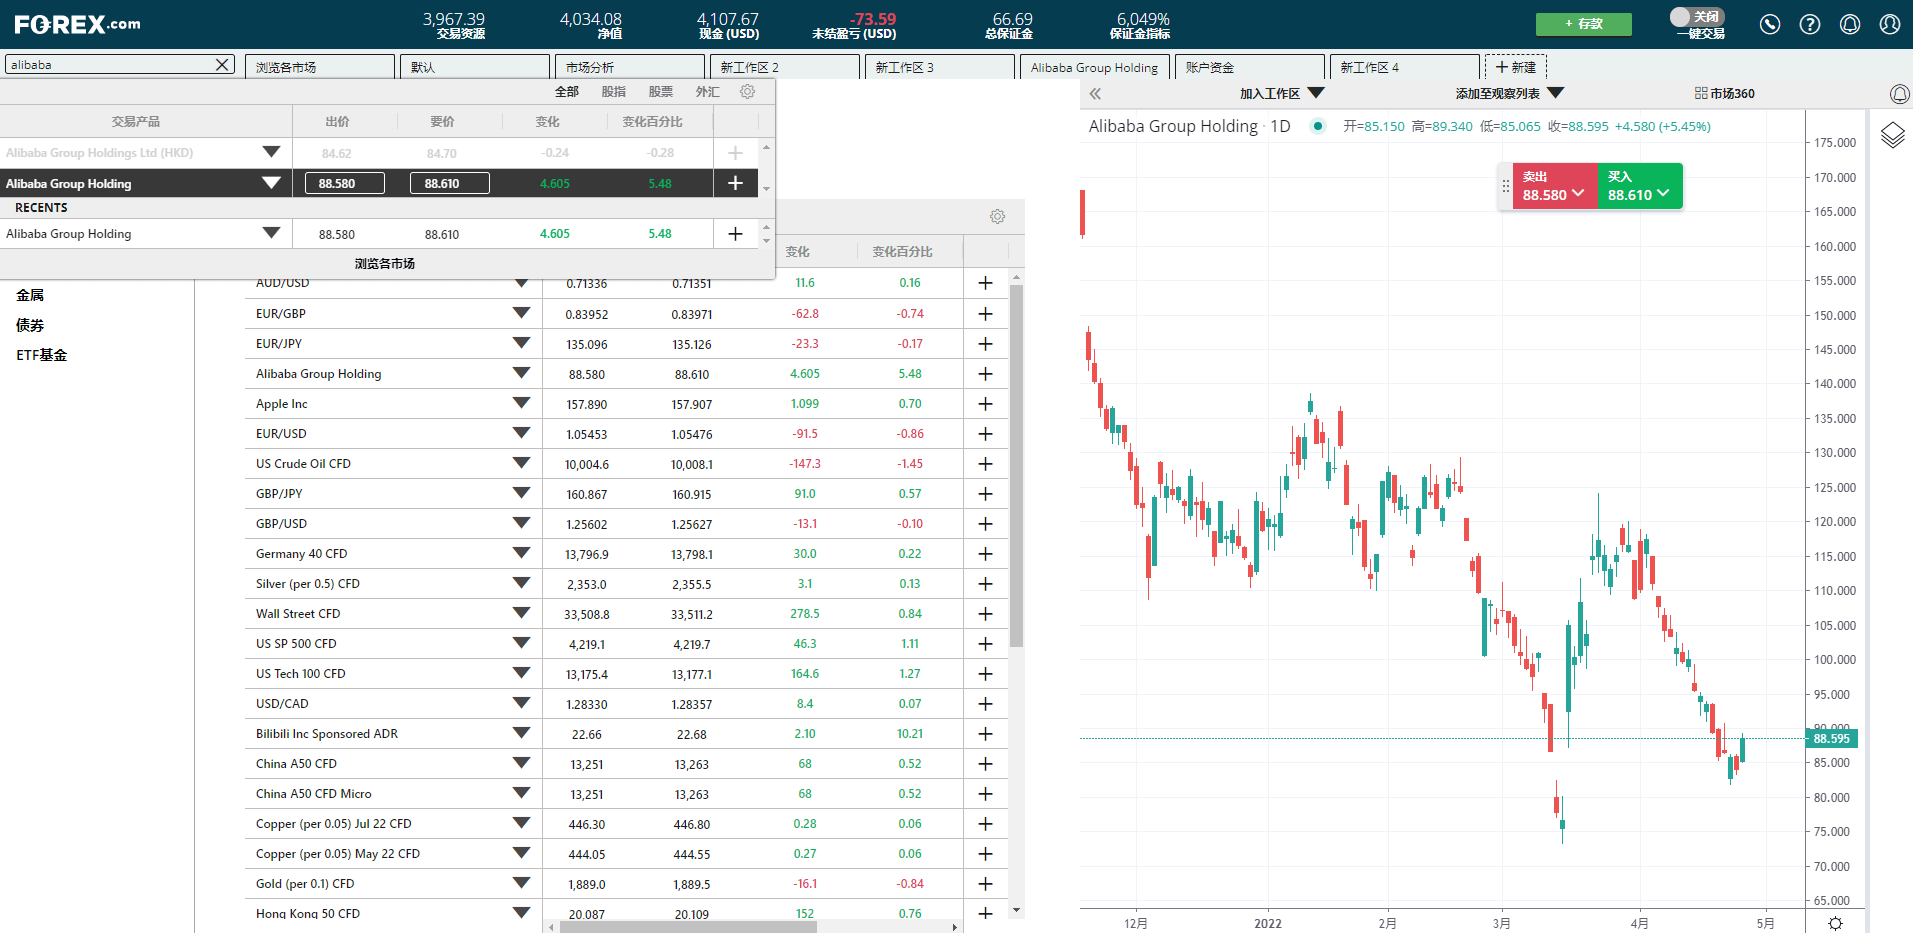Toggle the one-click trading switch
1913x933 pixels.
click(x=1697, y=17)
